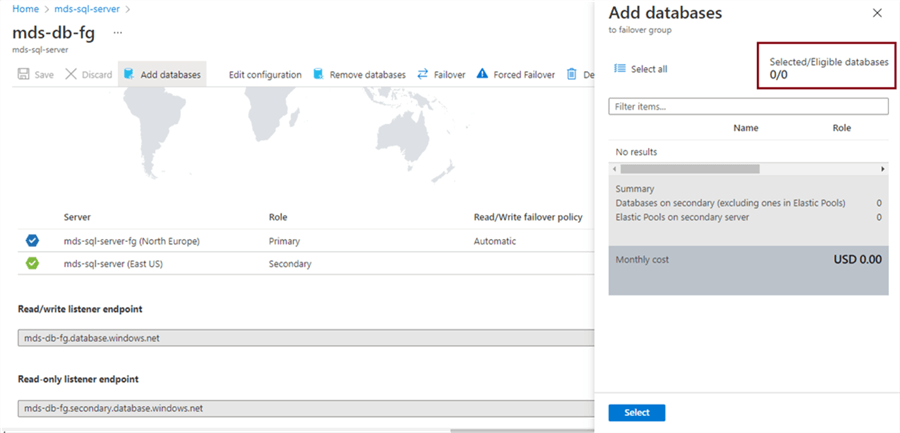This screenshot has width=900, height=433.
Task: Click the Forced Failover warning icon
Action: click(x=482, y=74)
